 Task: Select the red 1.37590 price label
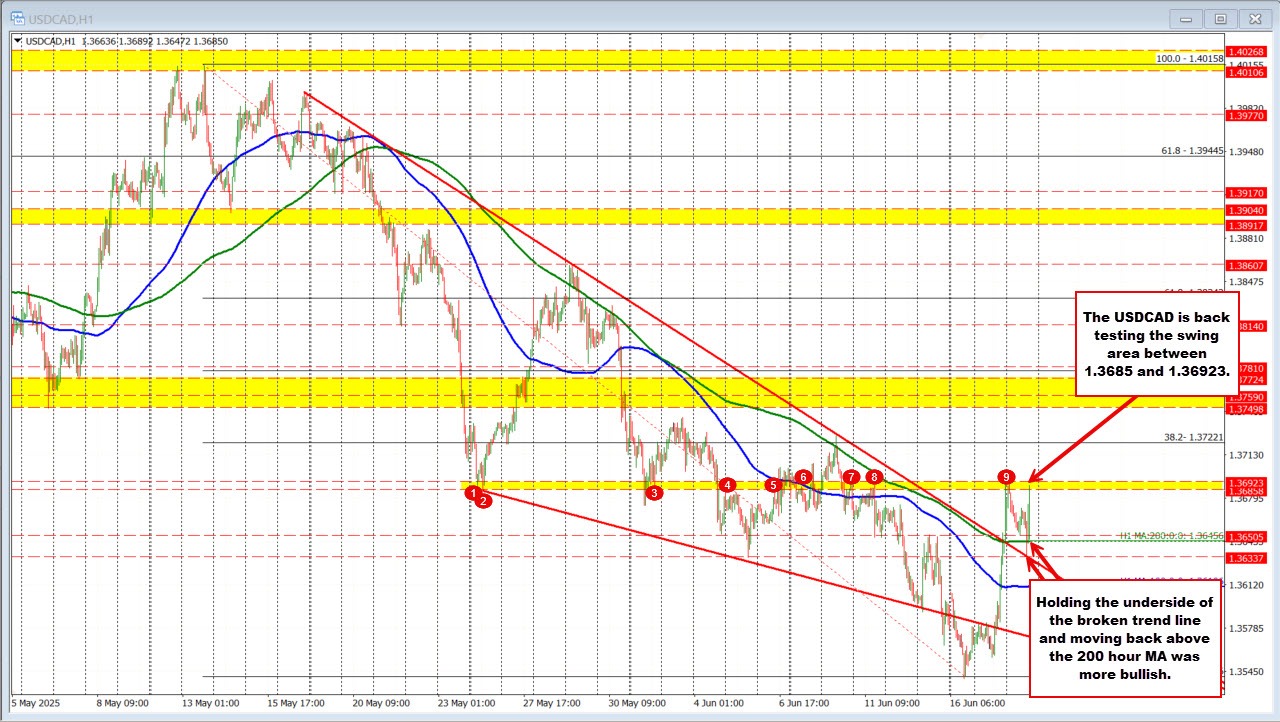(1246, 397)
